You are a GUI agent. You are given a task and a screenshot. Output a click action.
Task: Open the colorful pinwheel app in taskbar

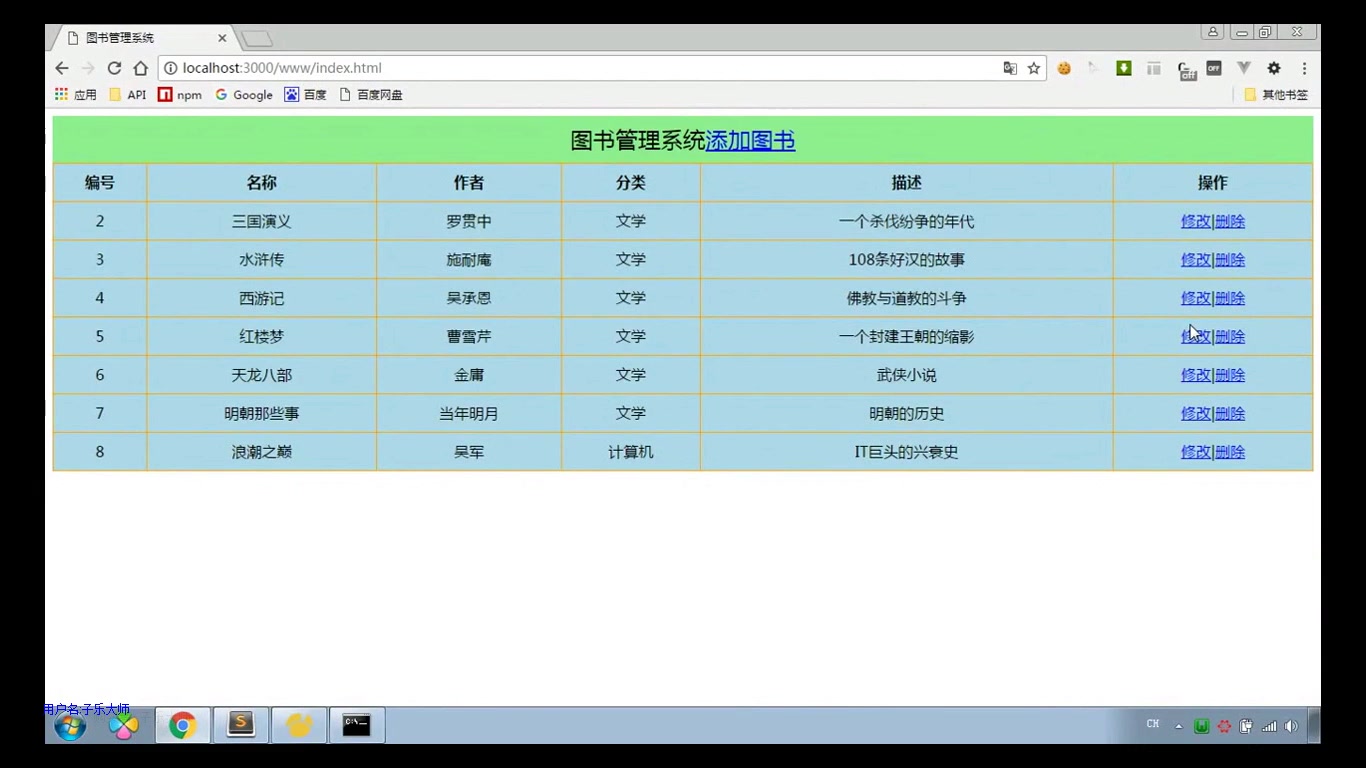[x=124, y=726]
